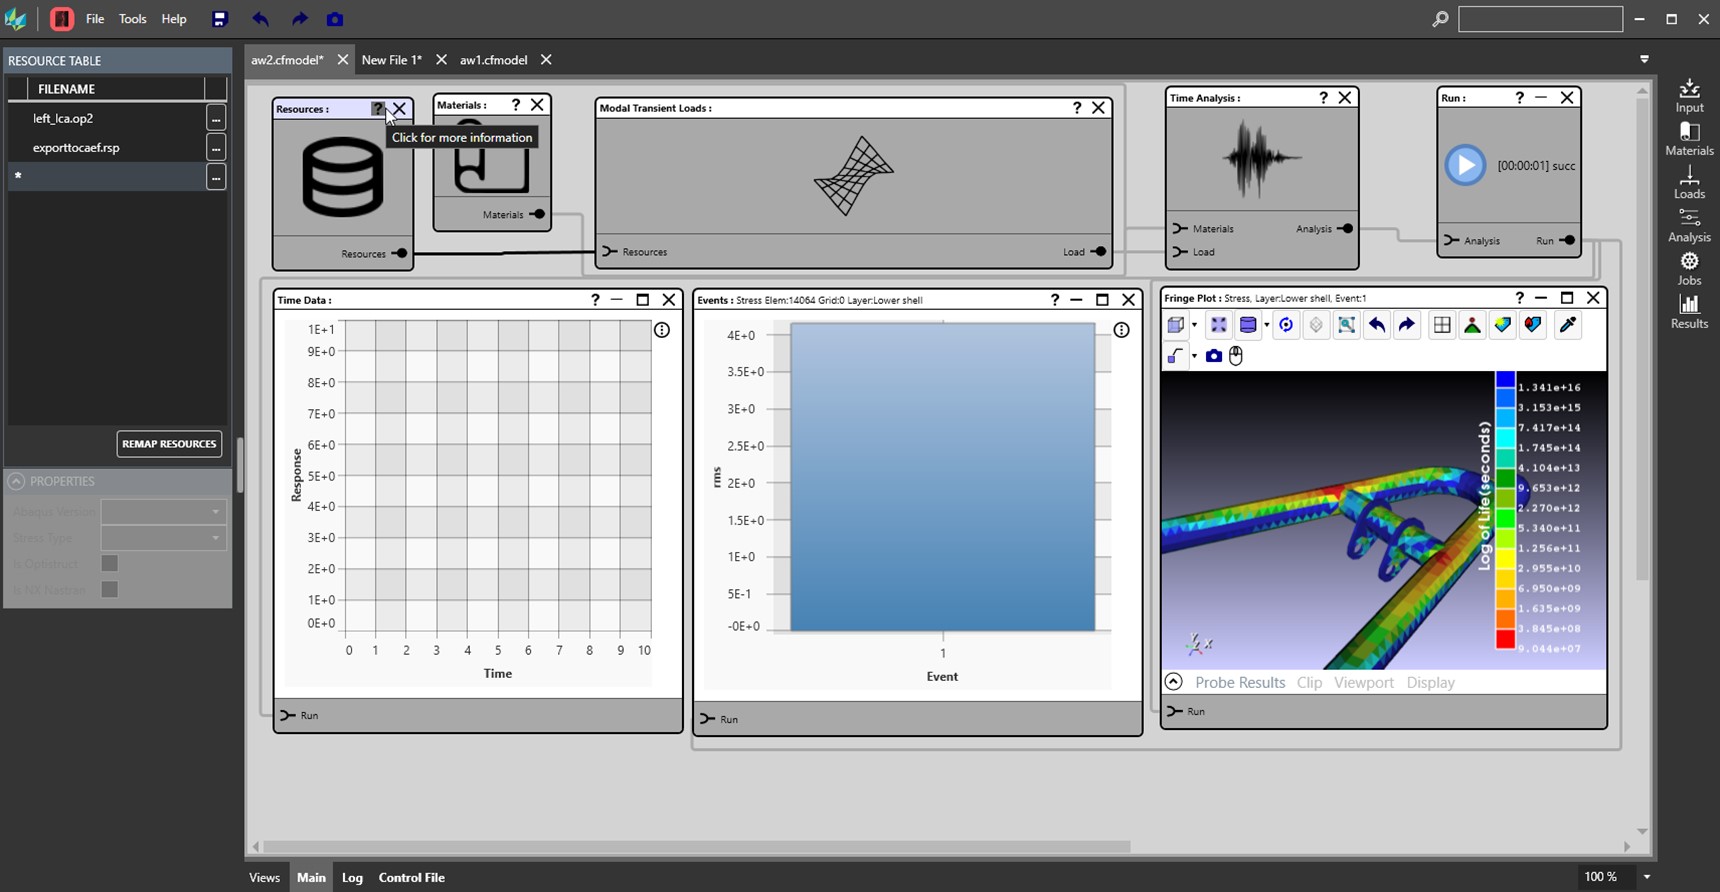Open the Materials panel in right sidebar
This screenshot has width=1720, height=892.
tap(1689, 139)
